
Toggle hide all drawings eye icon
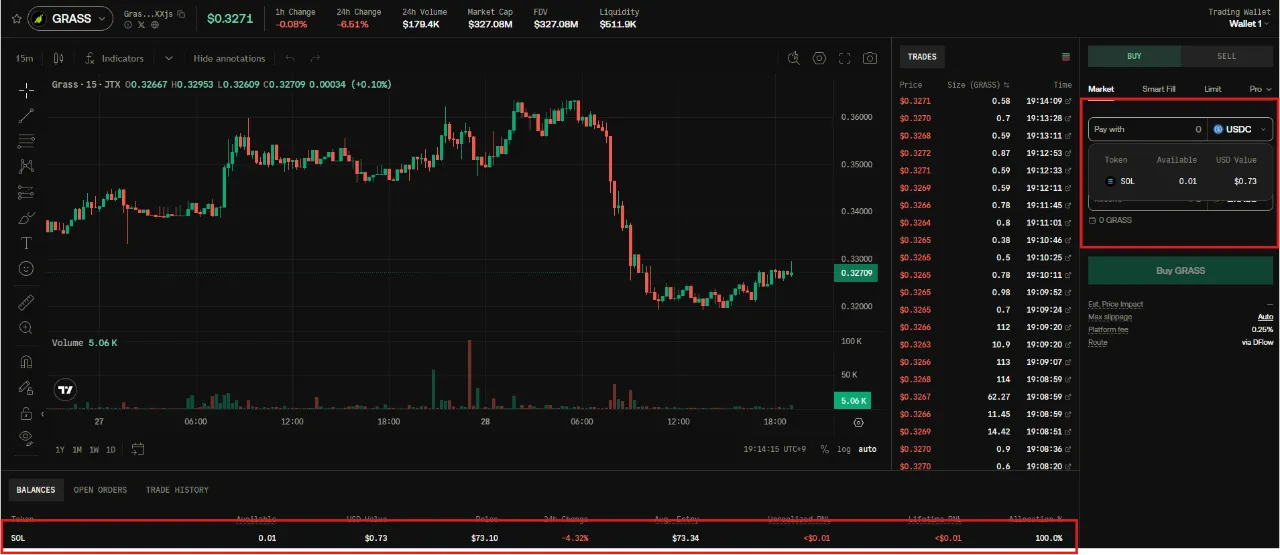tap(27, 437)
